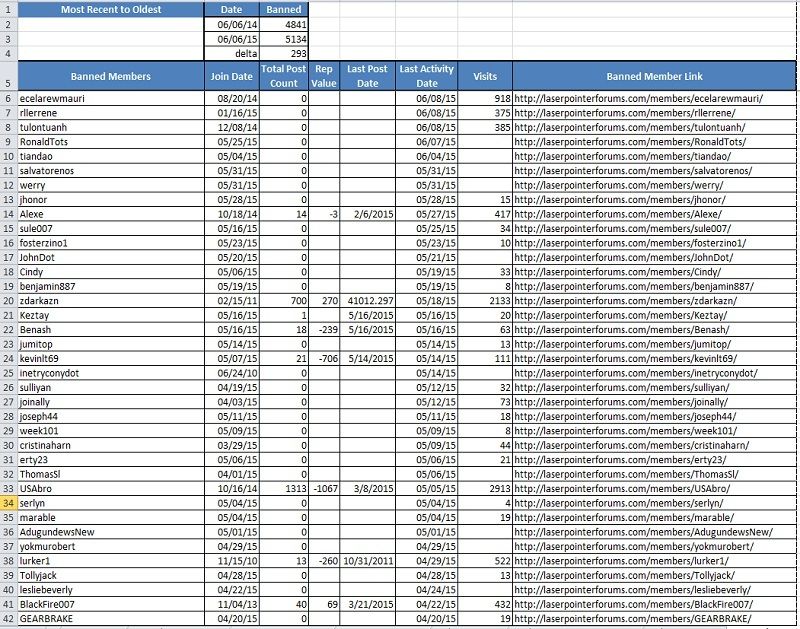Open the member link for ecelarewmauri
Screen dimensions: 800x629
pyautogui.click(x=638, y=98)
